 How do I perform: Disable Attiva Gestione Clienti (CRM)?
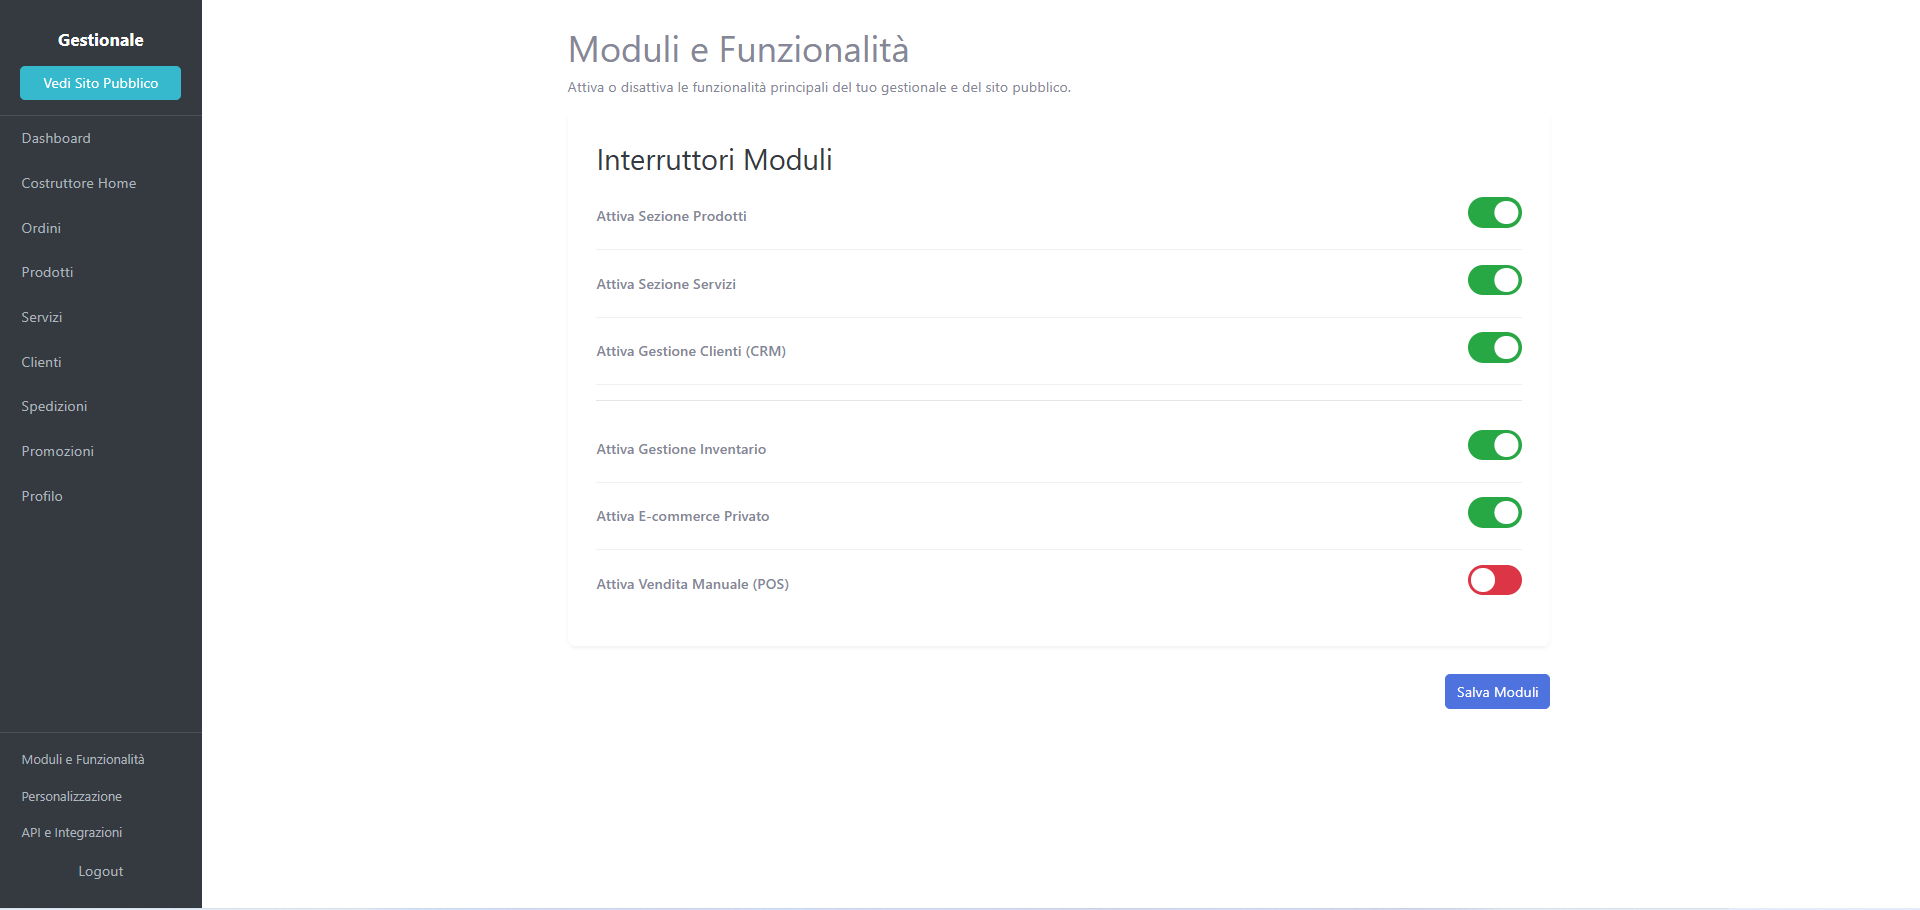click(1494, 348)
